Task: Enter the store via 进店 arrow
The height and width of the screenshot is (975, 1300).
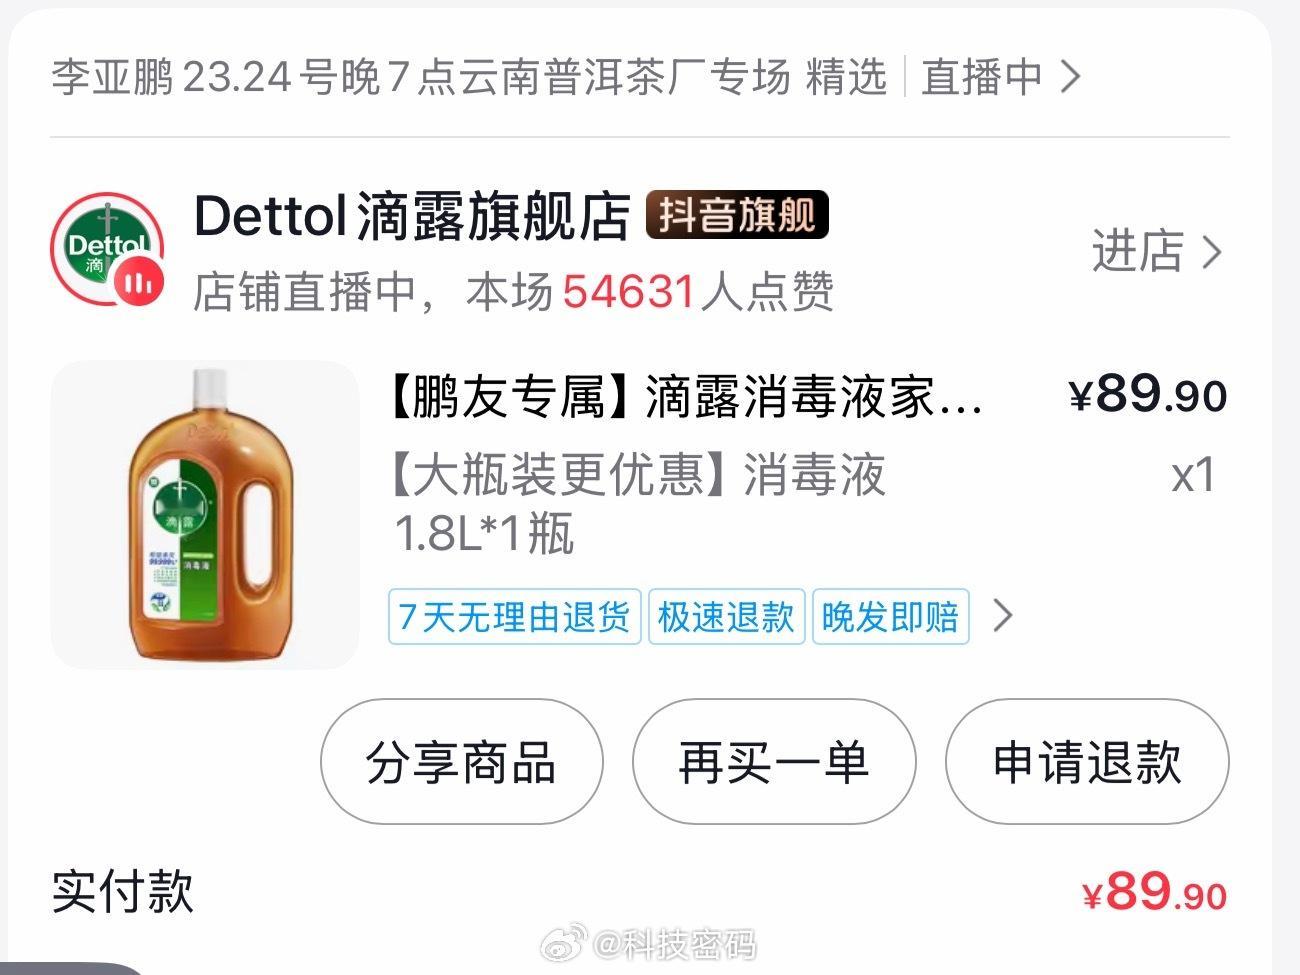Action: click(1156, 251)
